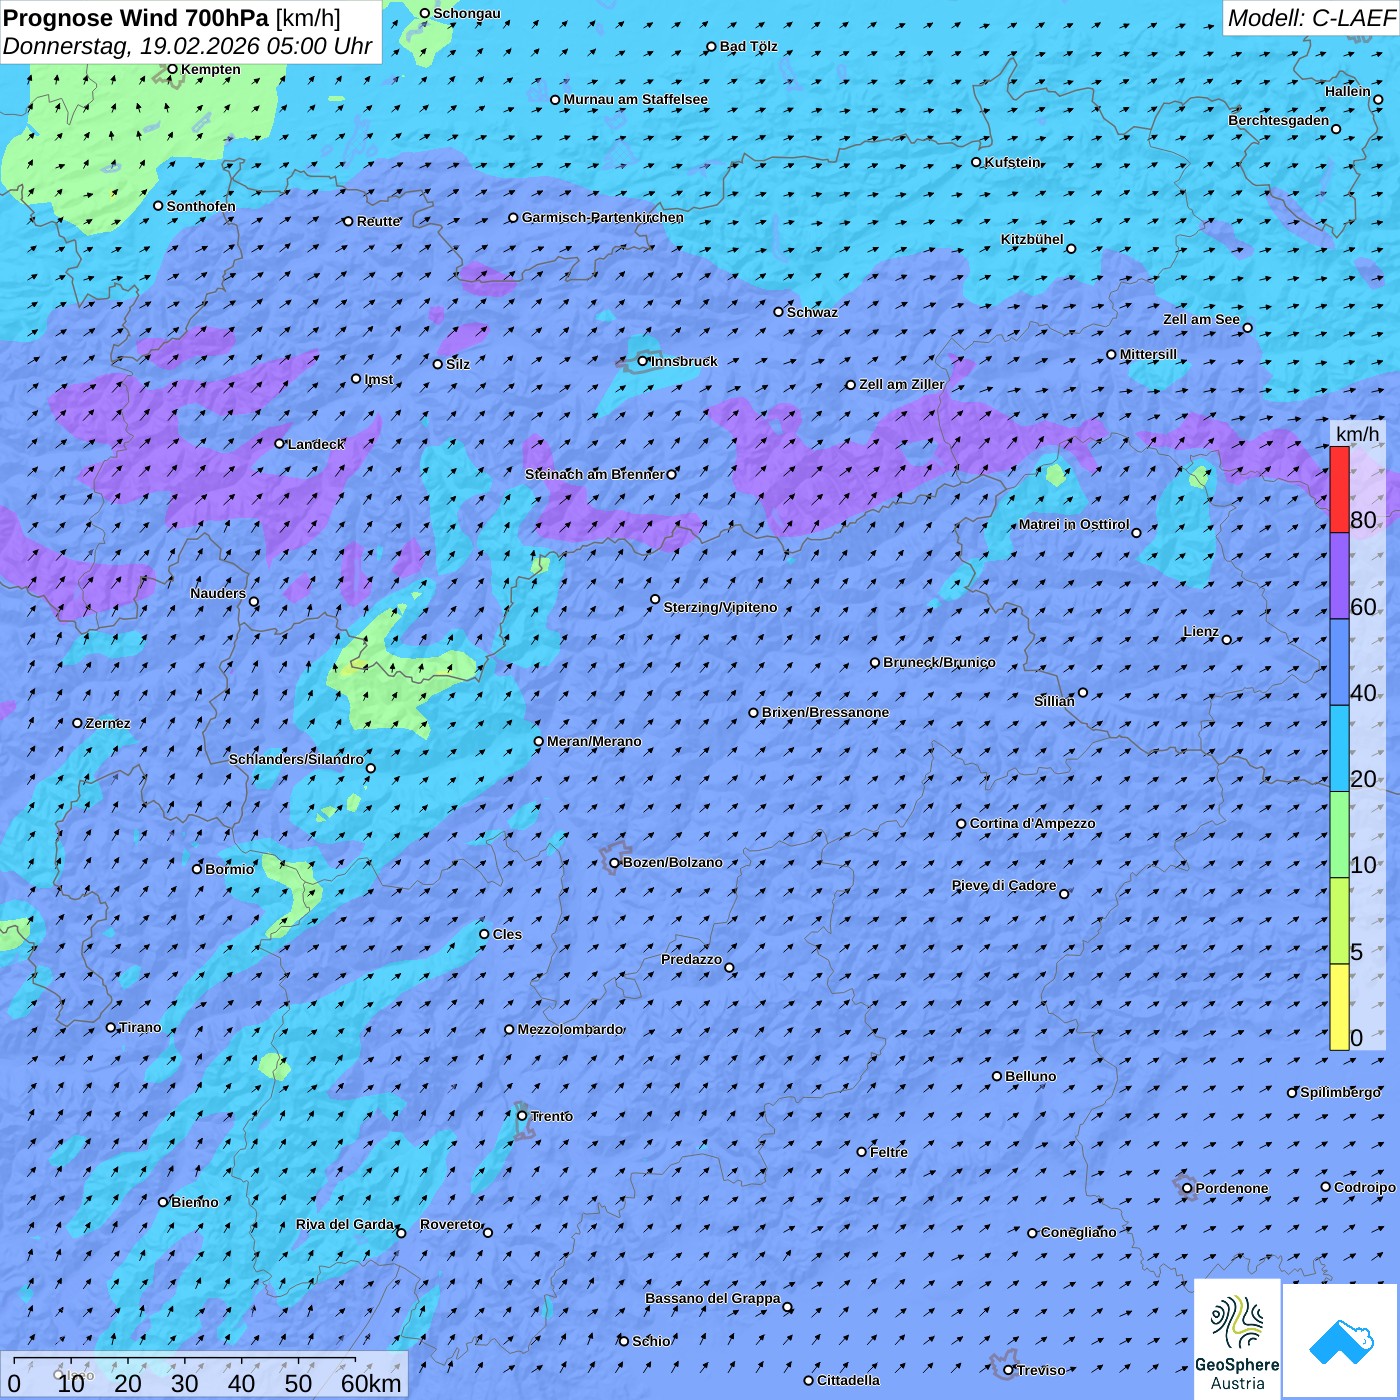Click the Belluno marker dot
The image size is (1400, 1400).
[997, 1076]
